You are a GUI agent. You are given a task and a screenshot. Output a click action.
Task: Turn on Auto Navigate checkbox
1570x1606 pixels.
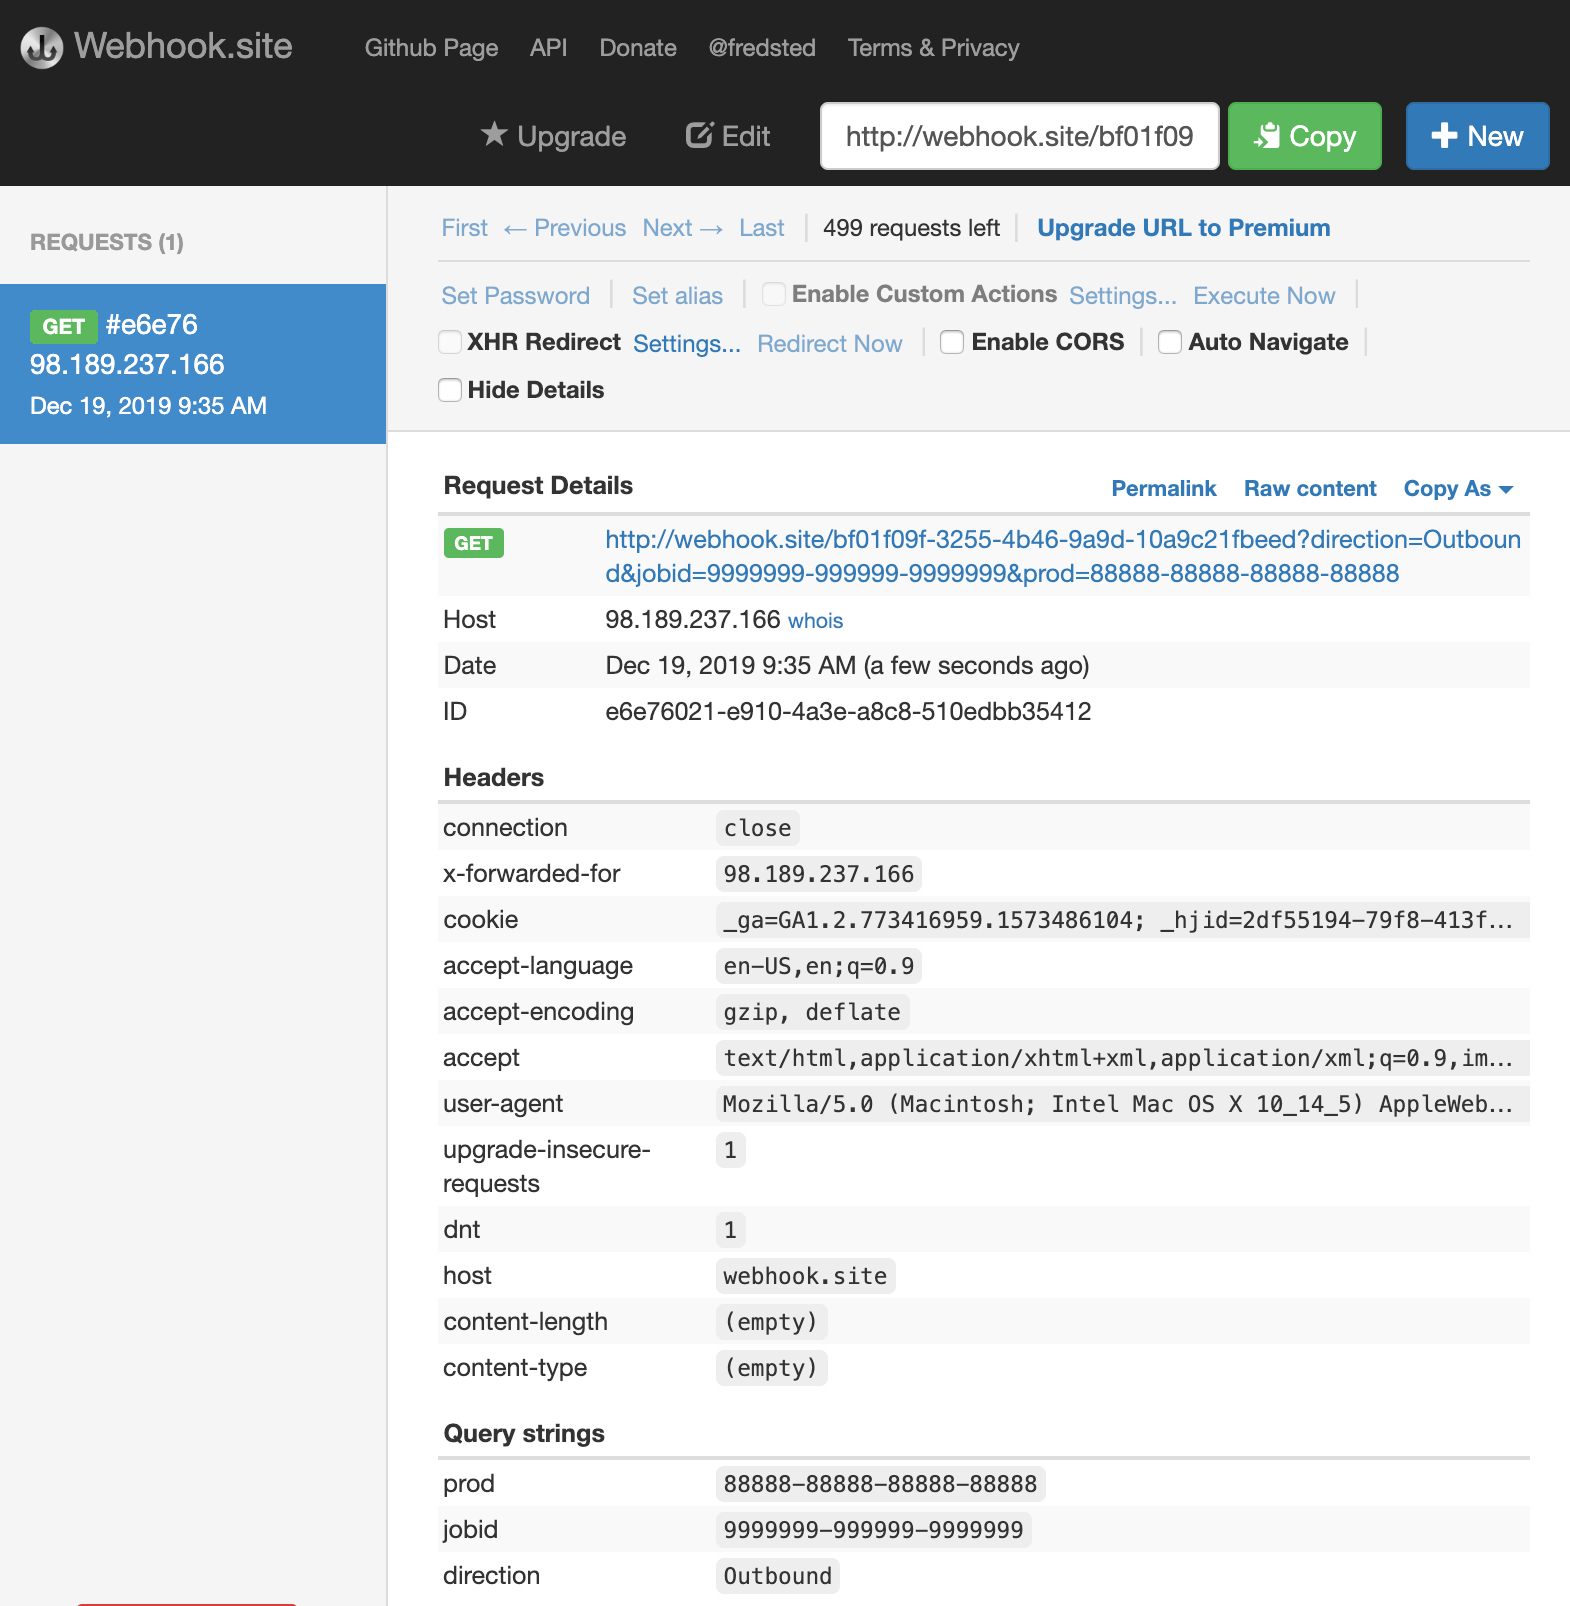1170,342
